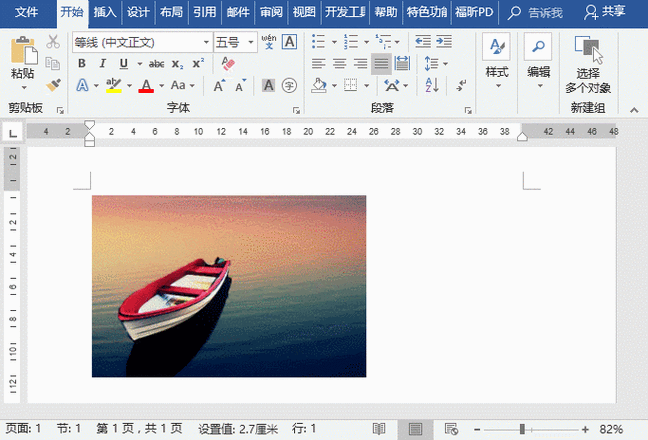Click the bullet list icon
The width and height of the screenshot is (648, 440).
318,41
